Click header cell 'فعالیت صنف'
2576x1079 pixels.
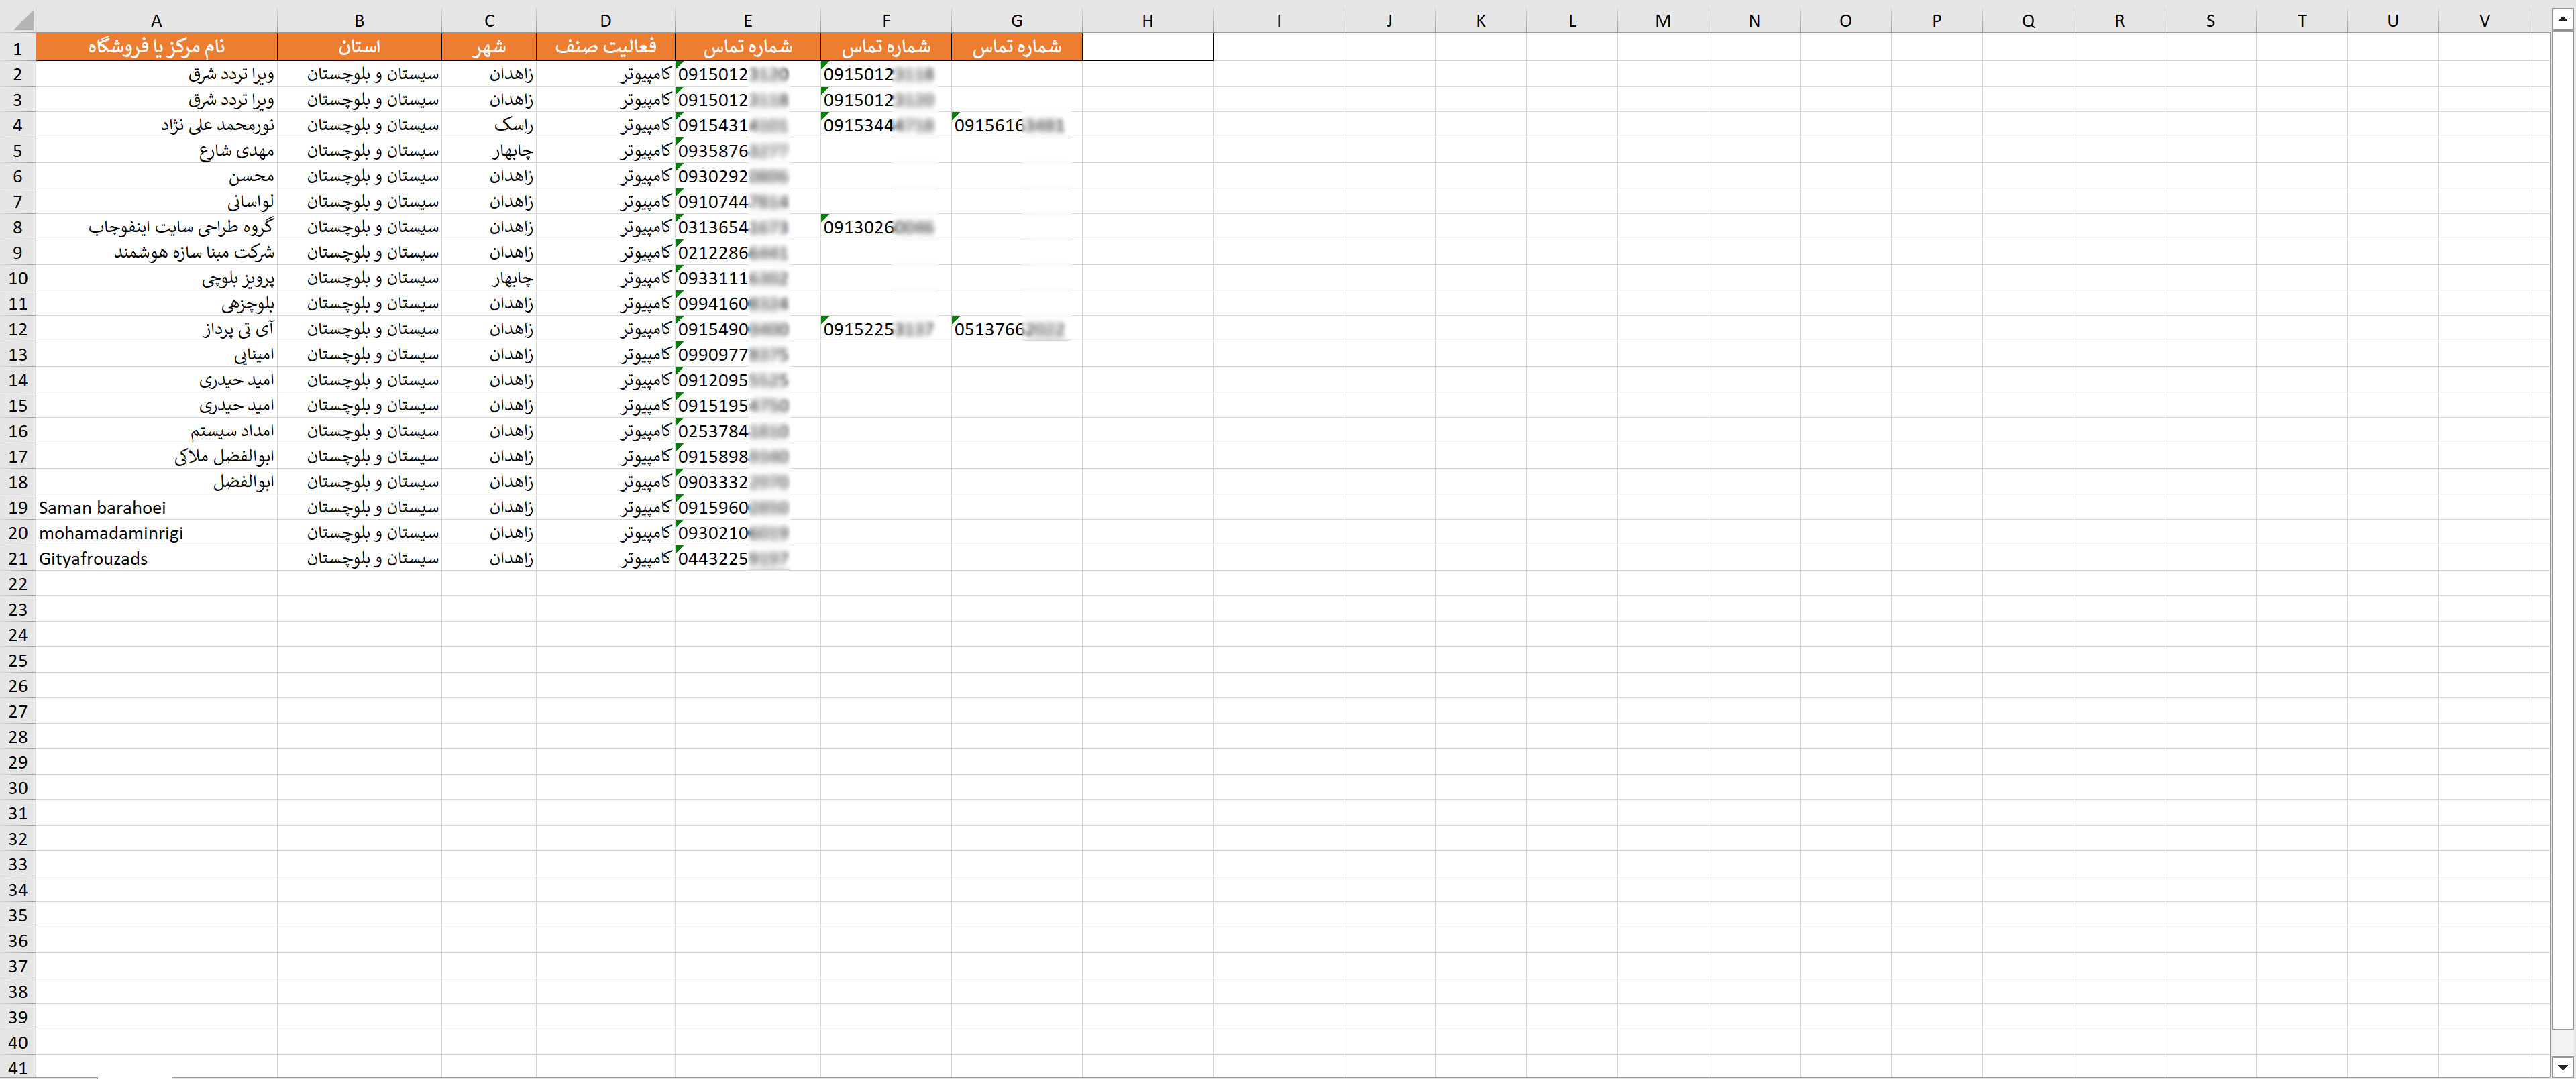pyautogui.click(x=606, y=47)
